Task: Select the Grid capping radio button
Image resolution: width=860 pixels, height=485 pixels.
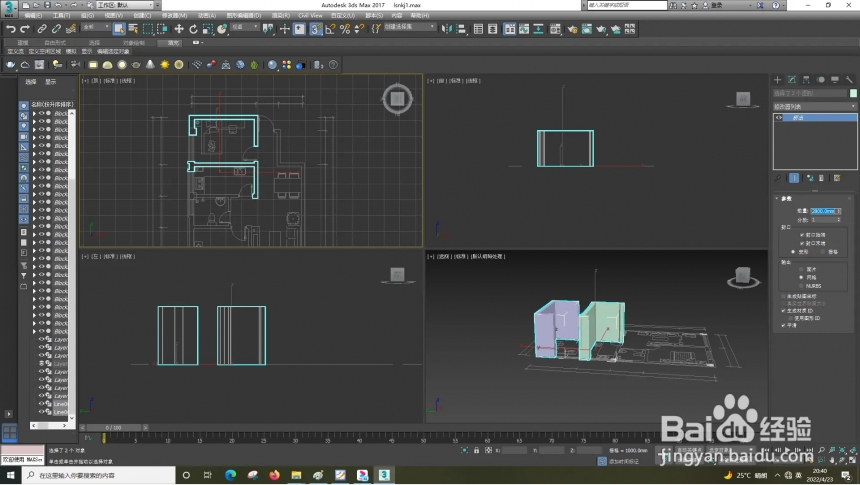Action: (x=823, y=252)
